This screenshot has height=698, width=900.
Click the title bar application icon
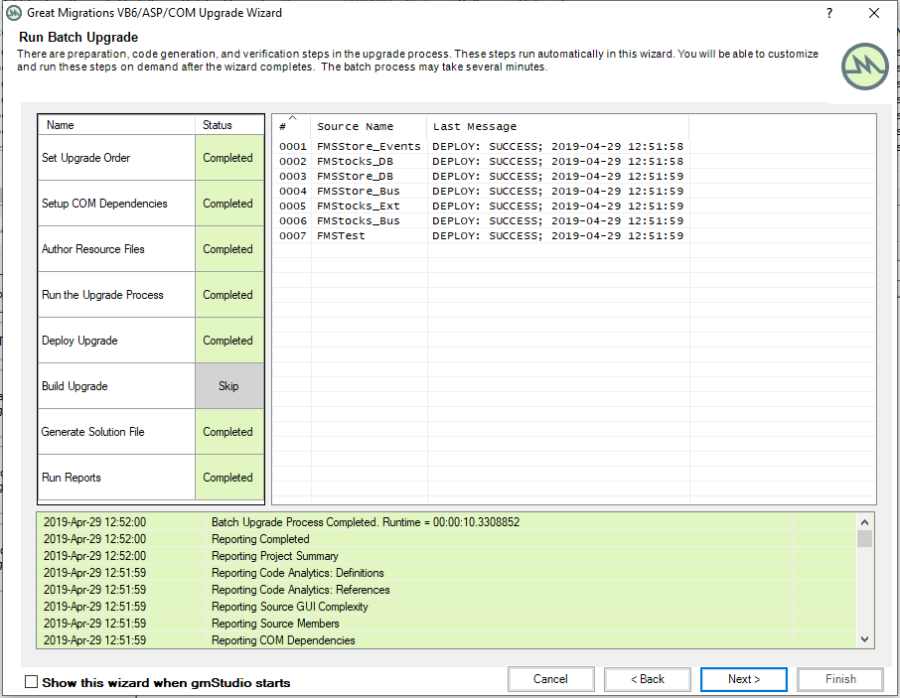pos(14,13)
